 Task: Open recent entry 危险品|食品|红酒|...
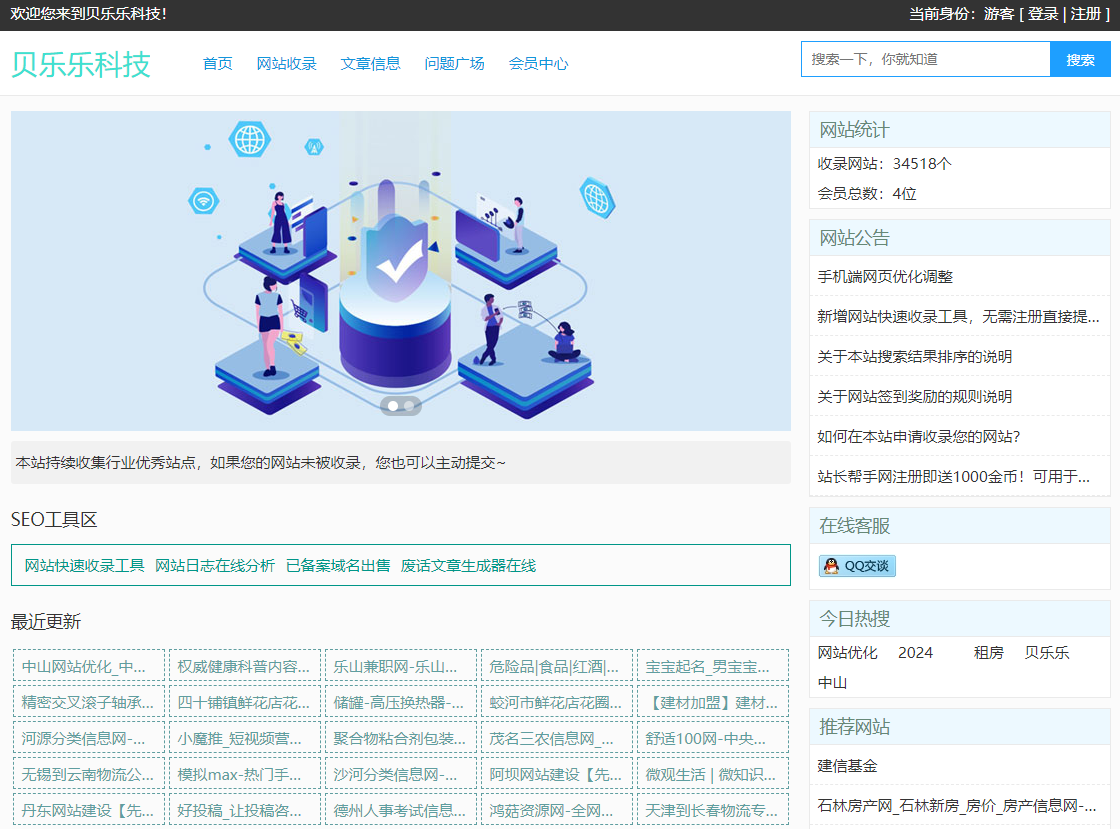[557, 666]
